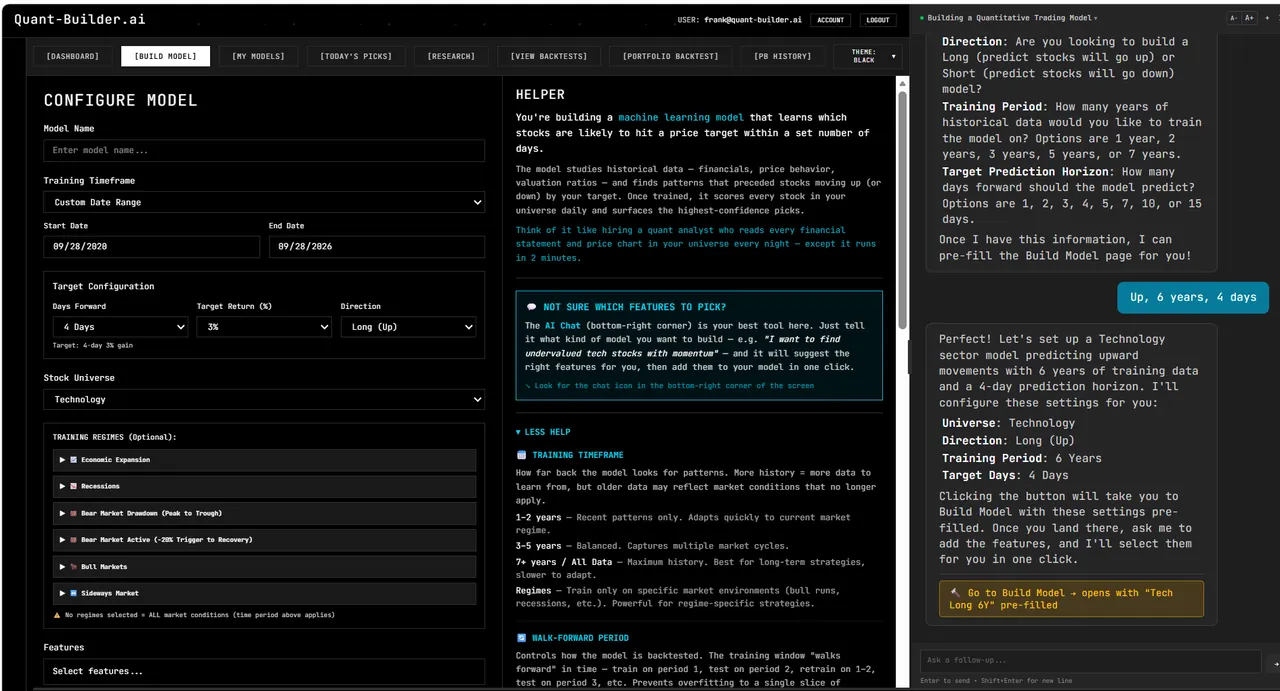Go to My Models tab
1280x691 pixels.
258,56
